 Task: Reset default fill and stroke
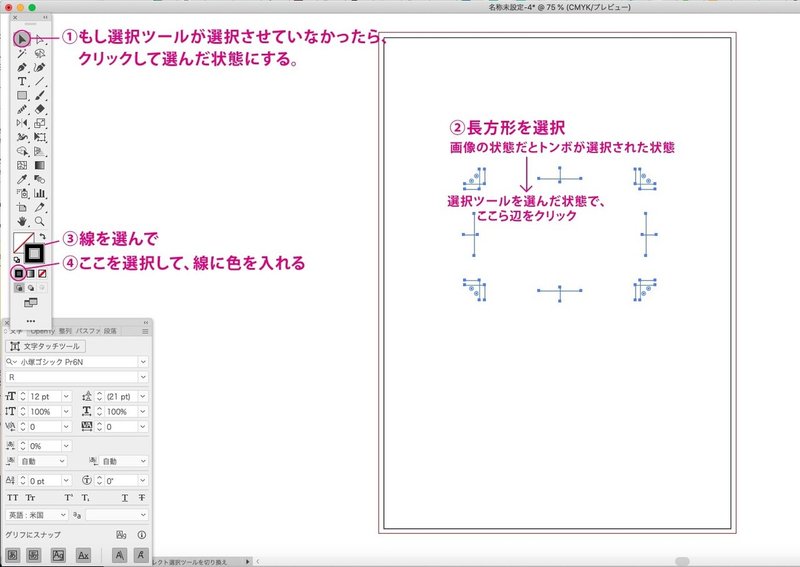[x=17, y=260]
